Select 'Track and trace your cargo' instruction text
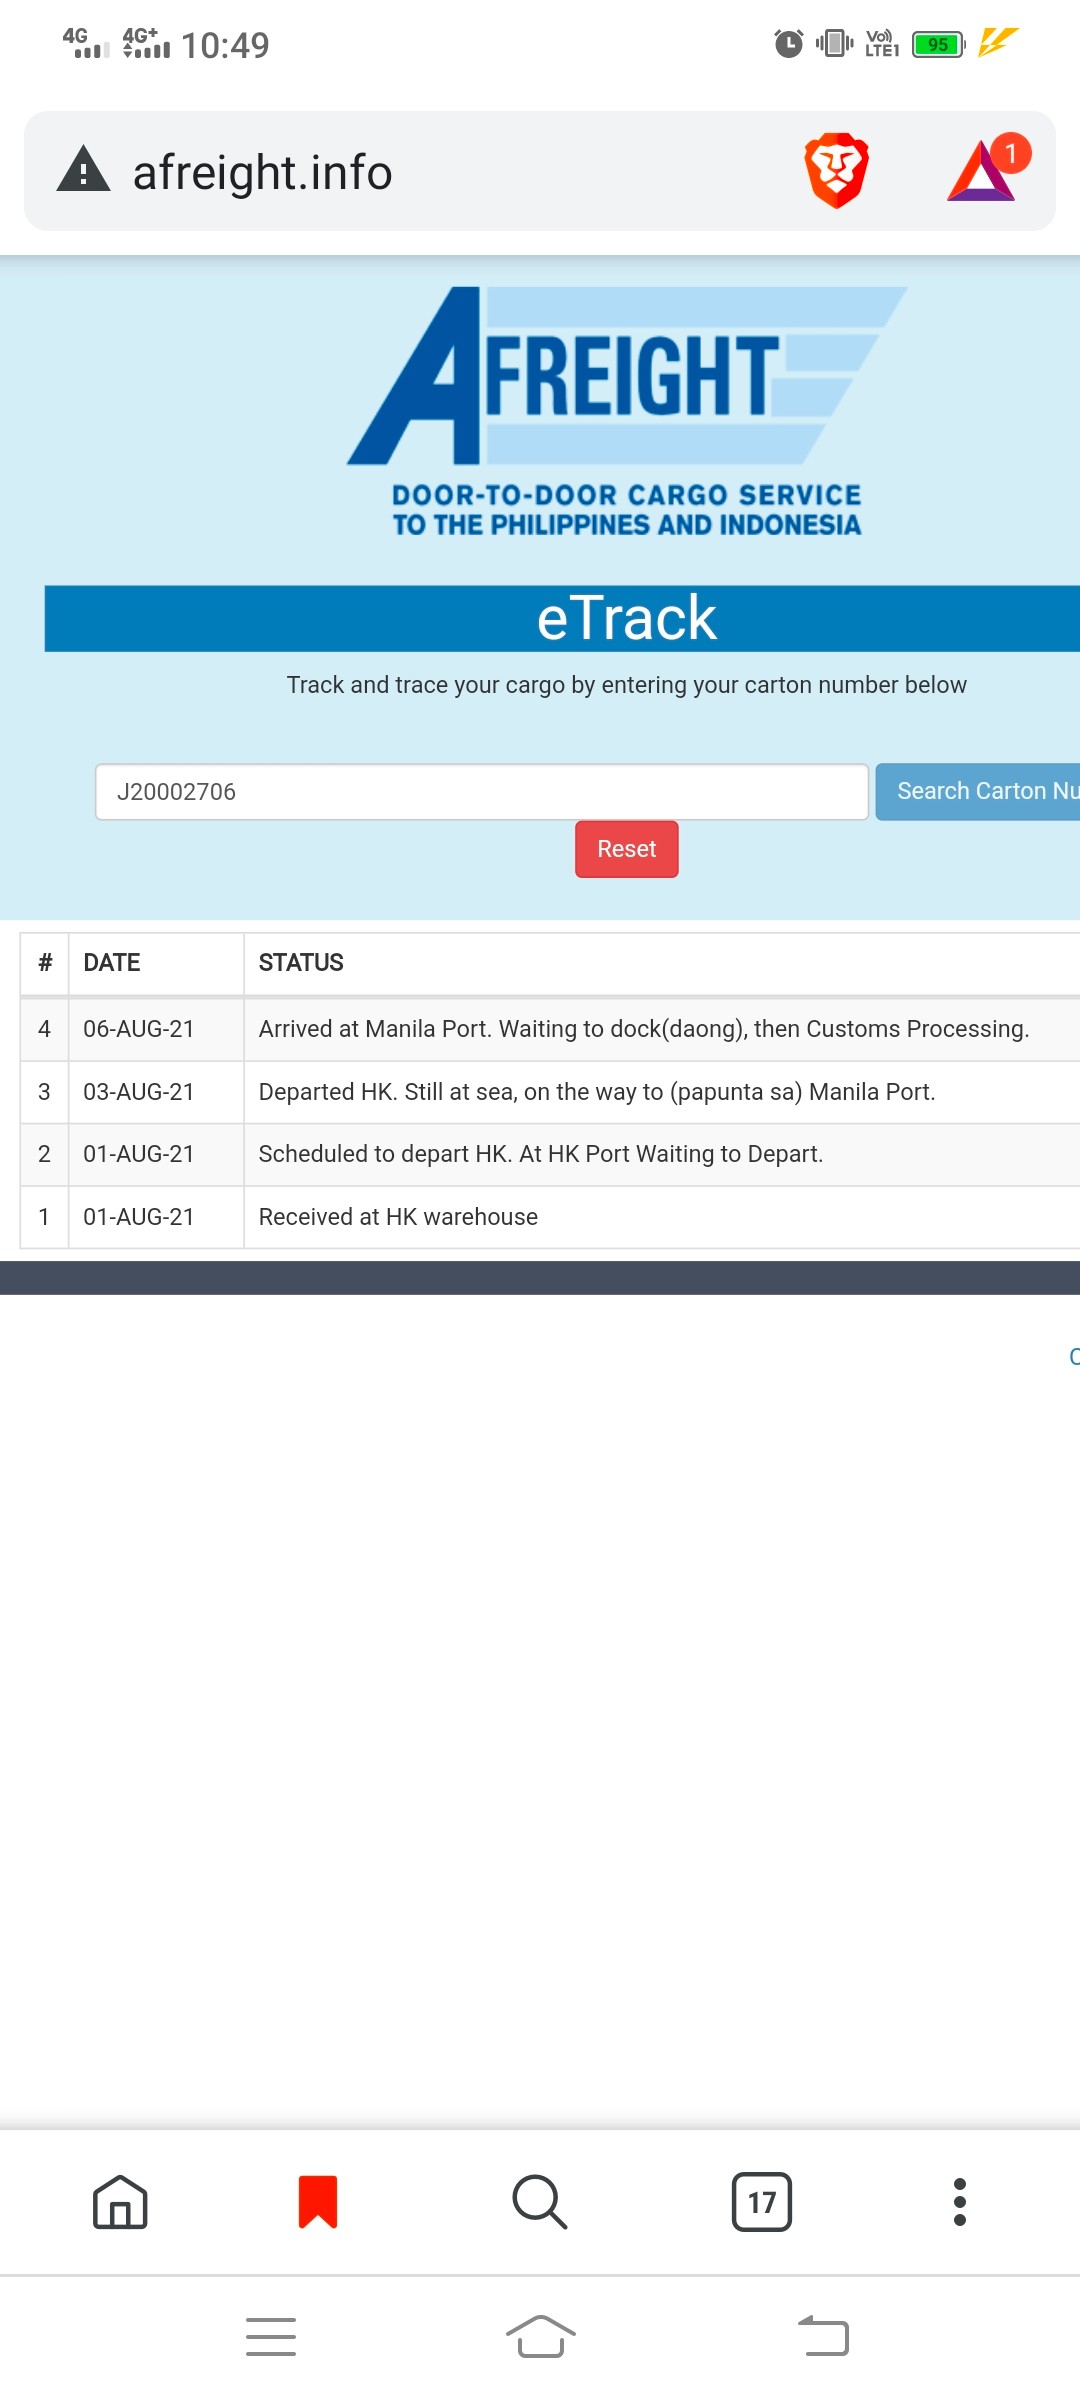Screen dimensions: 1080x2400 (x=627, y=685)
